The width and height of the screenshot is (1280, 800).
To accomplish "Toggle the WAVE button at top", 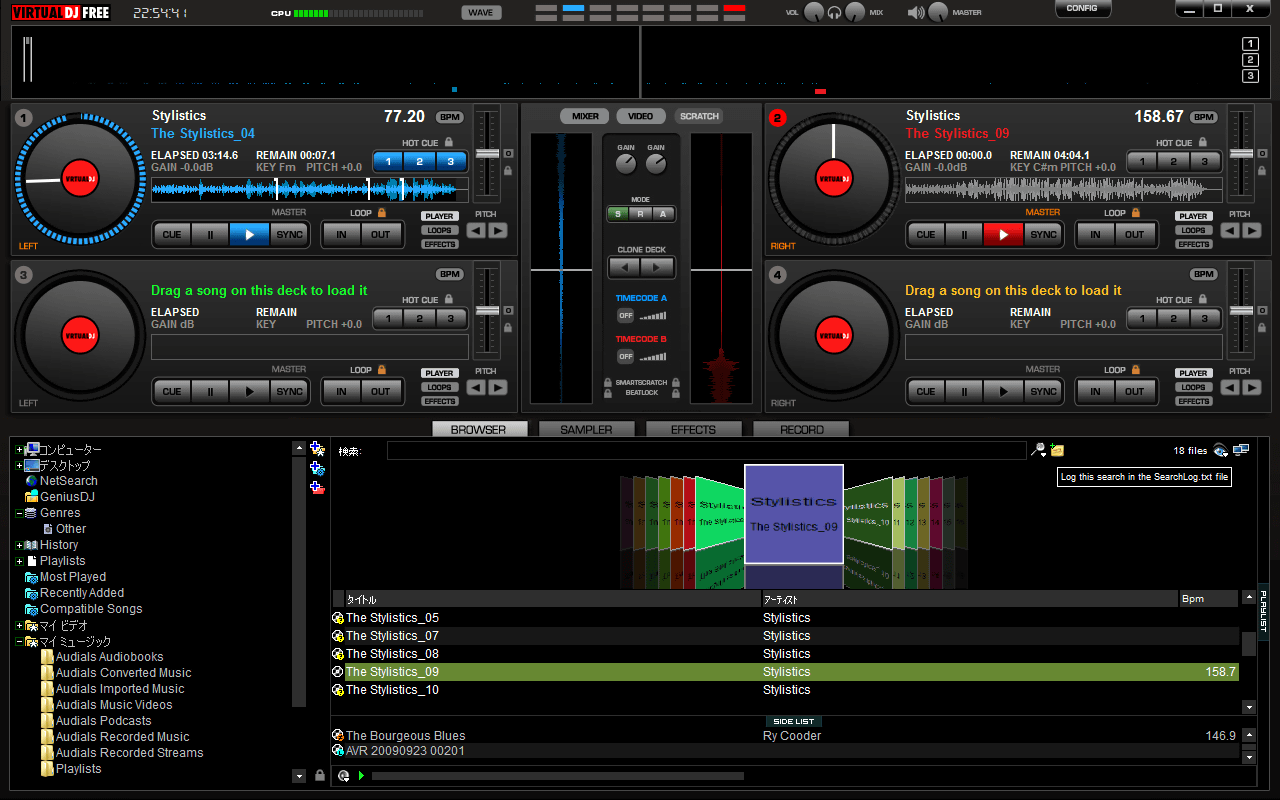I will 481,12.
